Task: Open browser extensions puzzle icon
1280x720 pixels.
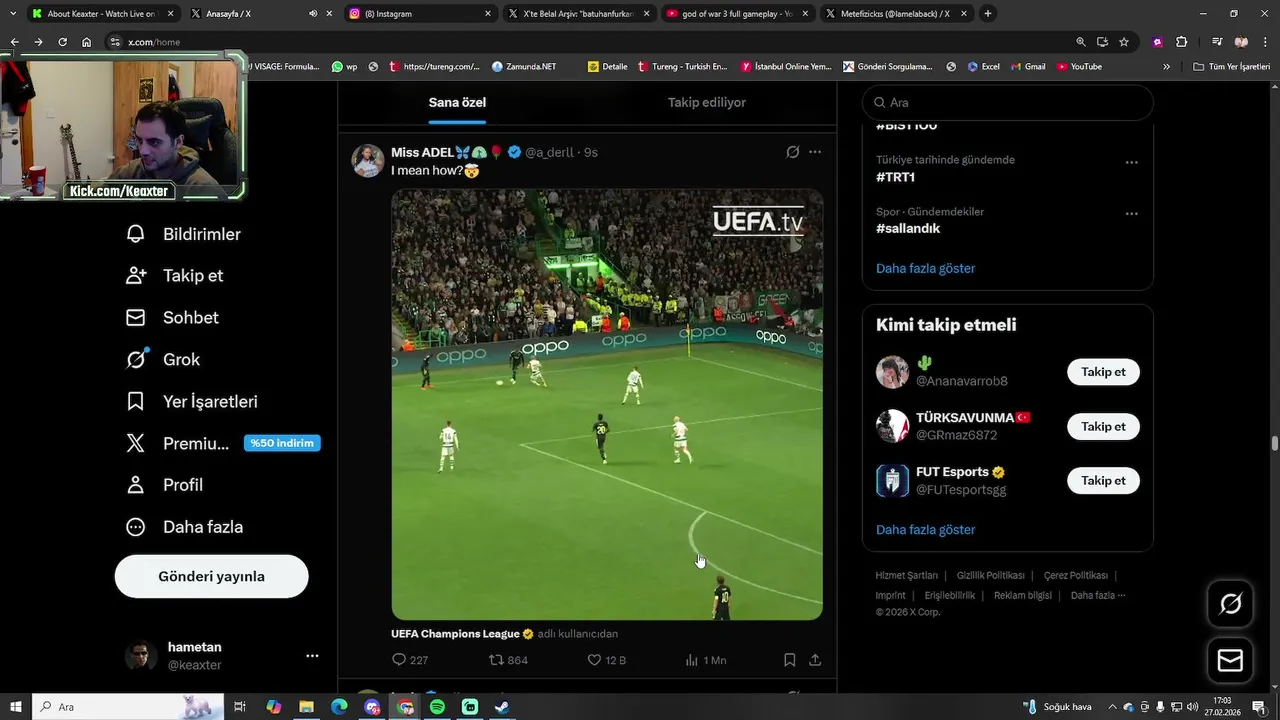Action: coord(1181,42)
